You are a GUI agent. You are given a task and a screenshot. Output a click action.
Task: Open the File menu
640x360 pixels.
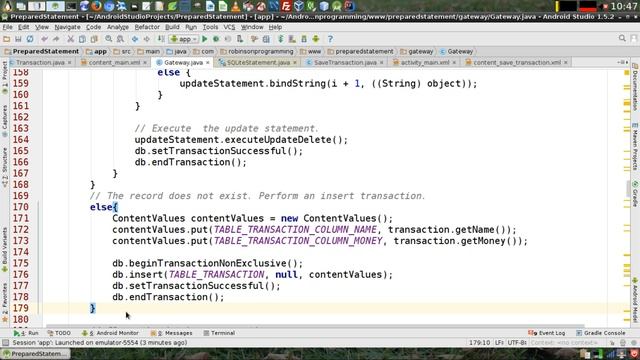click(x=7, y=27)
